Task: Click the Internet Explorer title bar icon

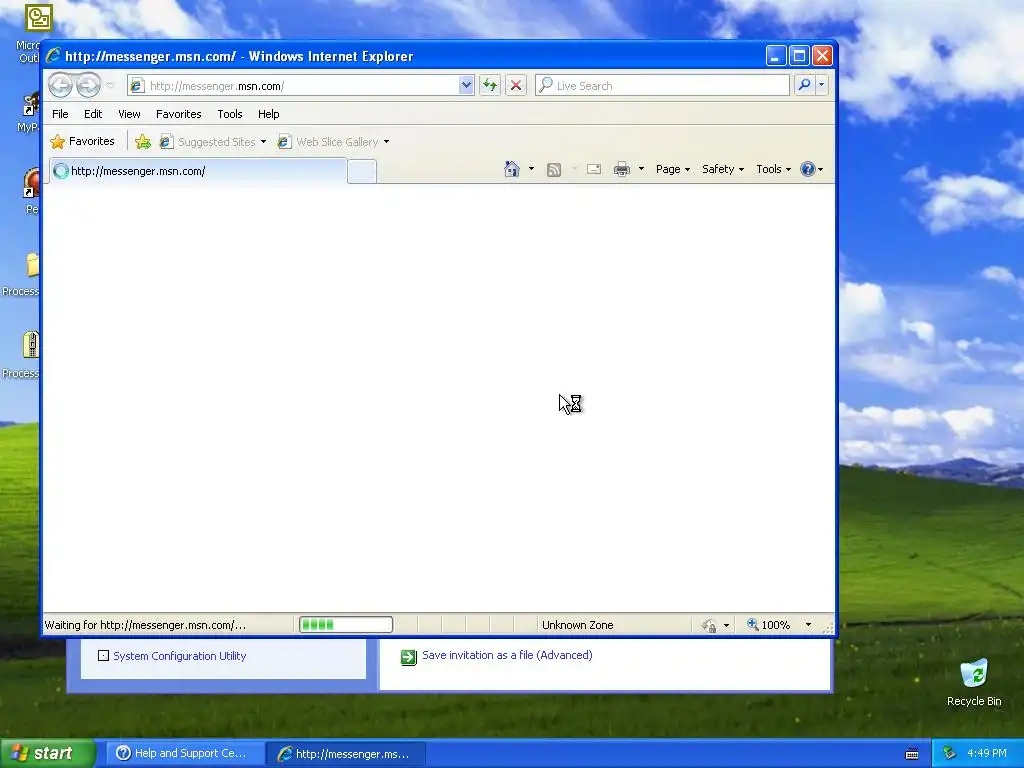Action: (x=53, y=56)
